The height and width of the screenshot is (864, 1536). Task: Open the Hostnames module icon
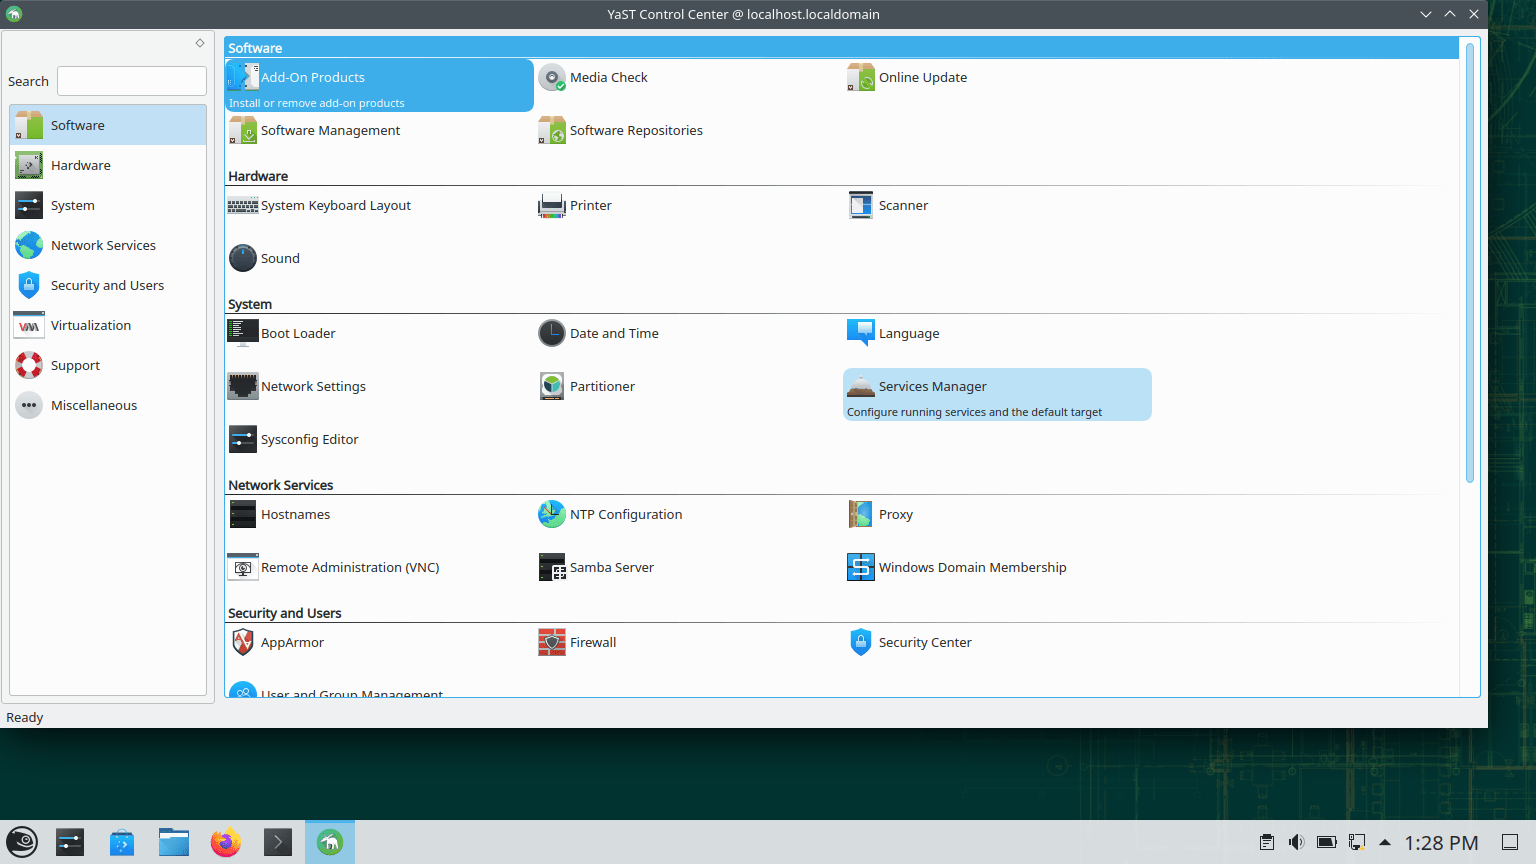pyautogui.click(x=243, y=514)
